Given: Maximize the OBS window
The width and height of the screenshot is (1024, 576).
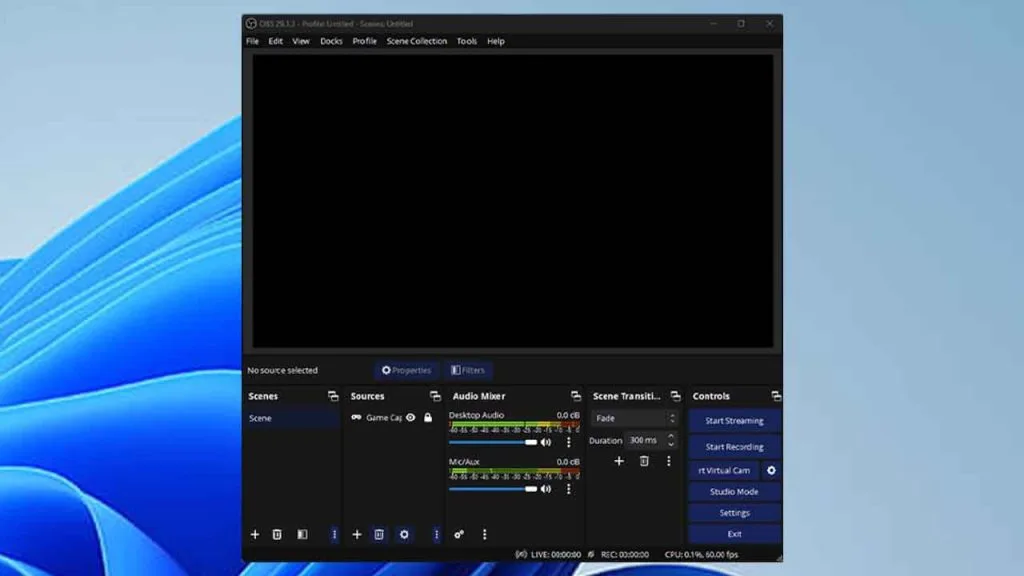Looking at the screenshot, I should pos(741,24).
